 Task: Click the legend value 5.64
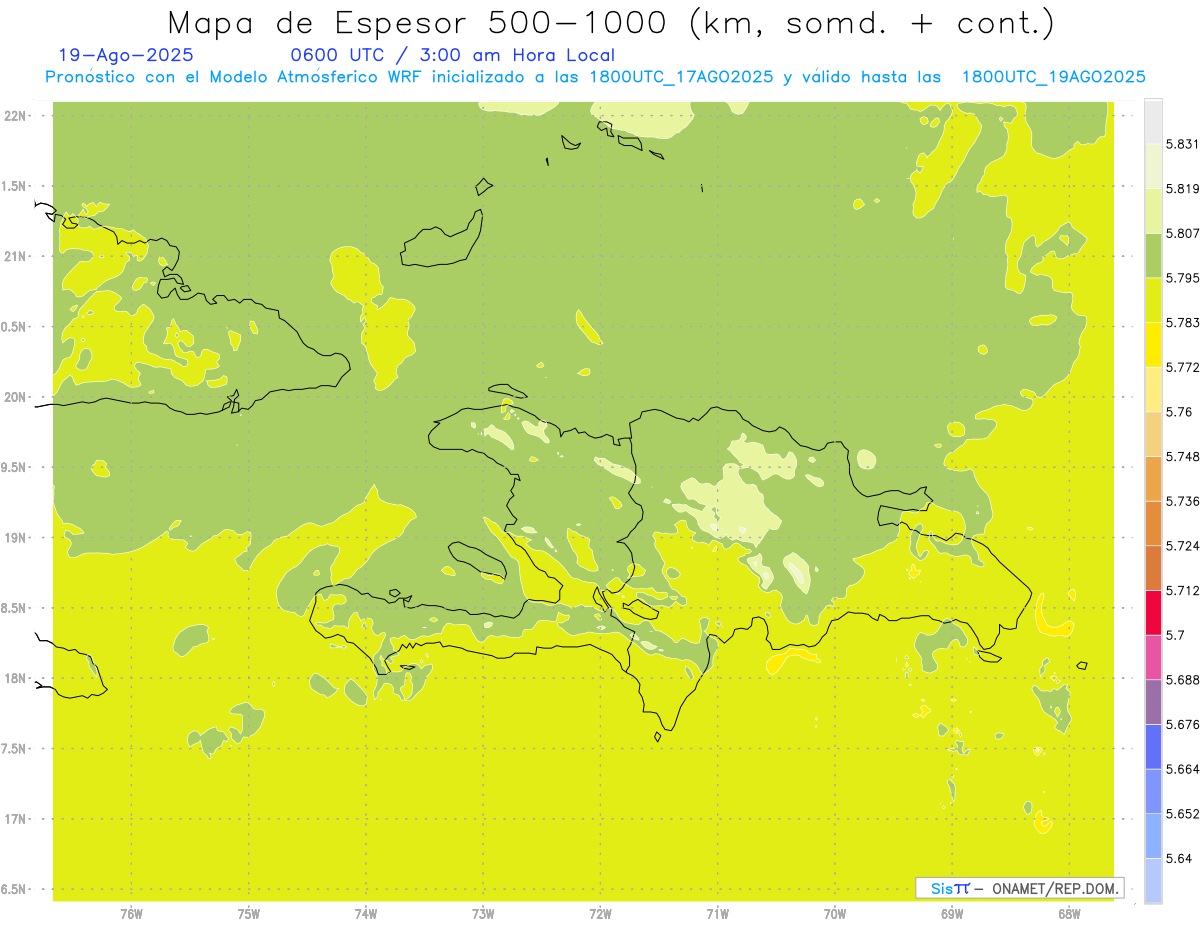point(1178,859)
